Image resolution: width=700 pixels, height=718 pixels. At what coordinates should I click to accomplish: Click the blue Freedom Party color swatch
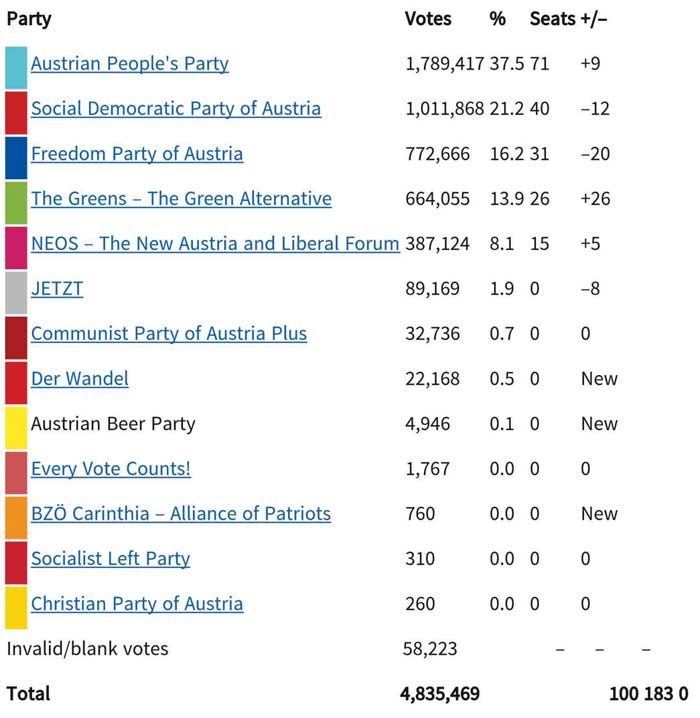click(16, 157)
